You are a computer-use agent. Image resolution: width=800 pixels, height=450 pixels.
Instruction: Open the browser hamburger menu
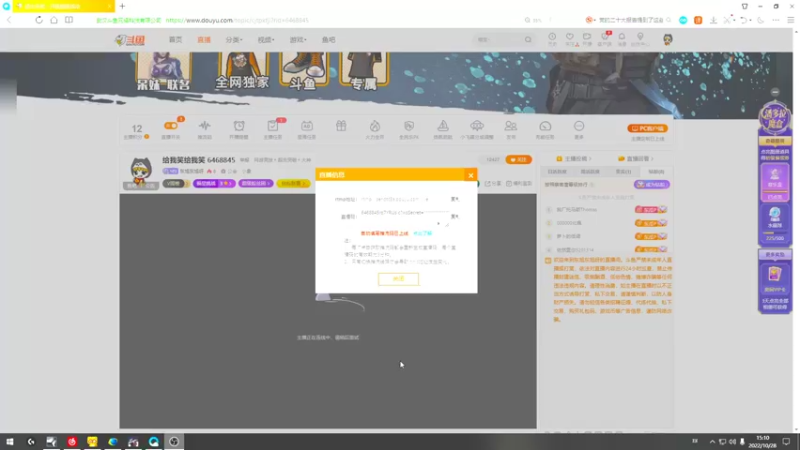790,20
